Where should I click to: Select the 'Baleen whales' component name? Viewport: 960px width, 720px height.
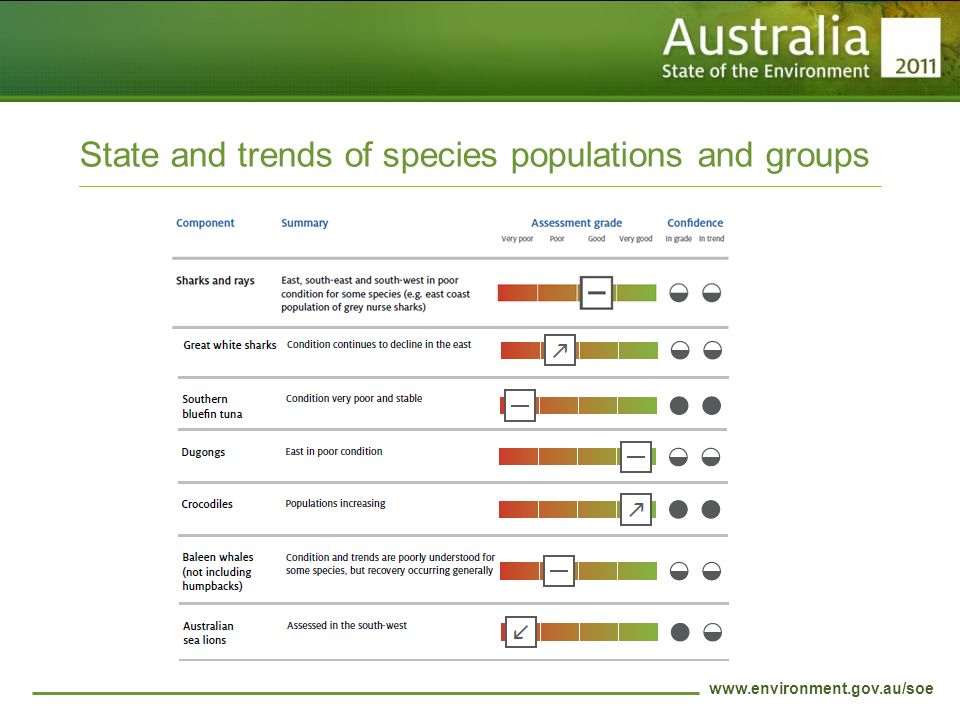[217, 571]
